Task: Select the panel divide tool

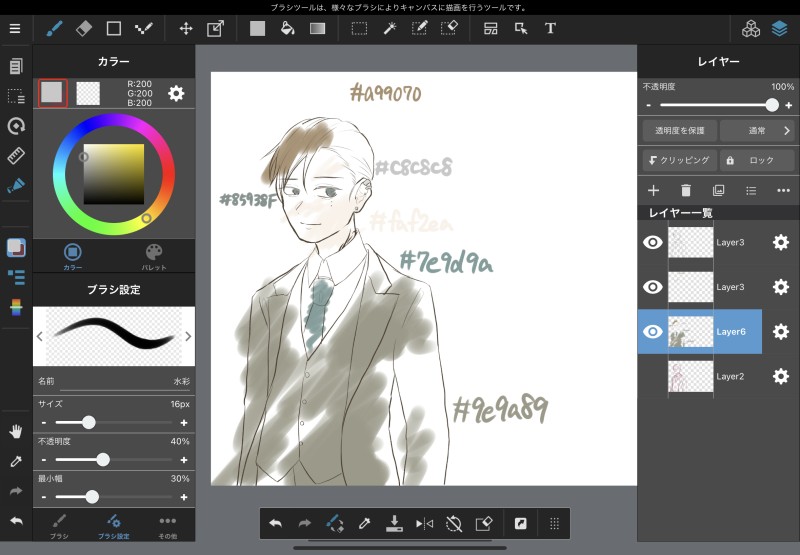Action: coord(491,29)
